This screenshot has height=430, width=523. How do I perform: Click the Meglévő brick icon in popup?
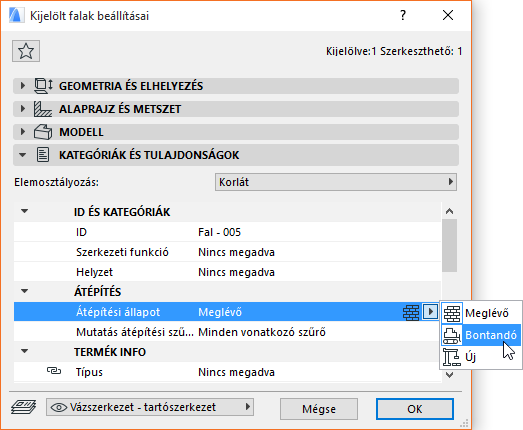[x=452, y=313]
